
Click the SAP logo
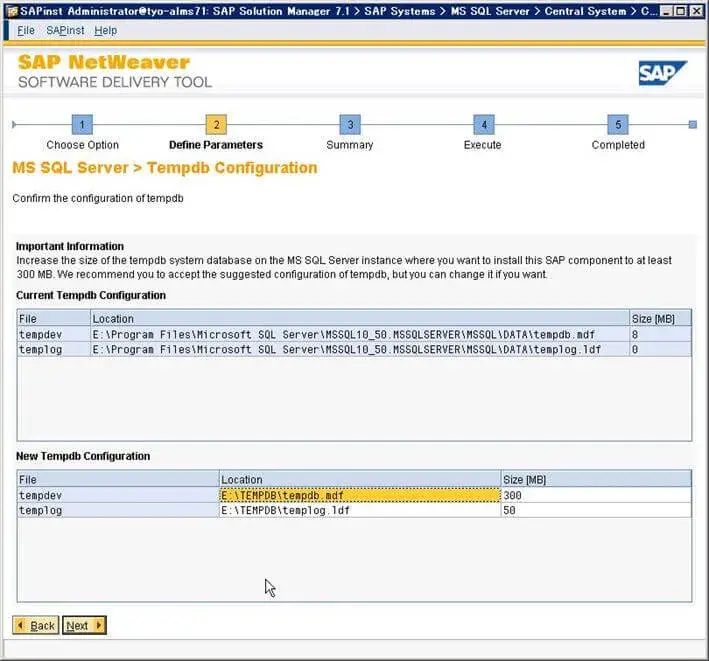point(662,73)
